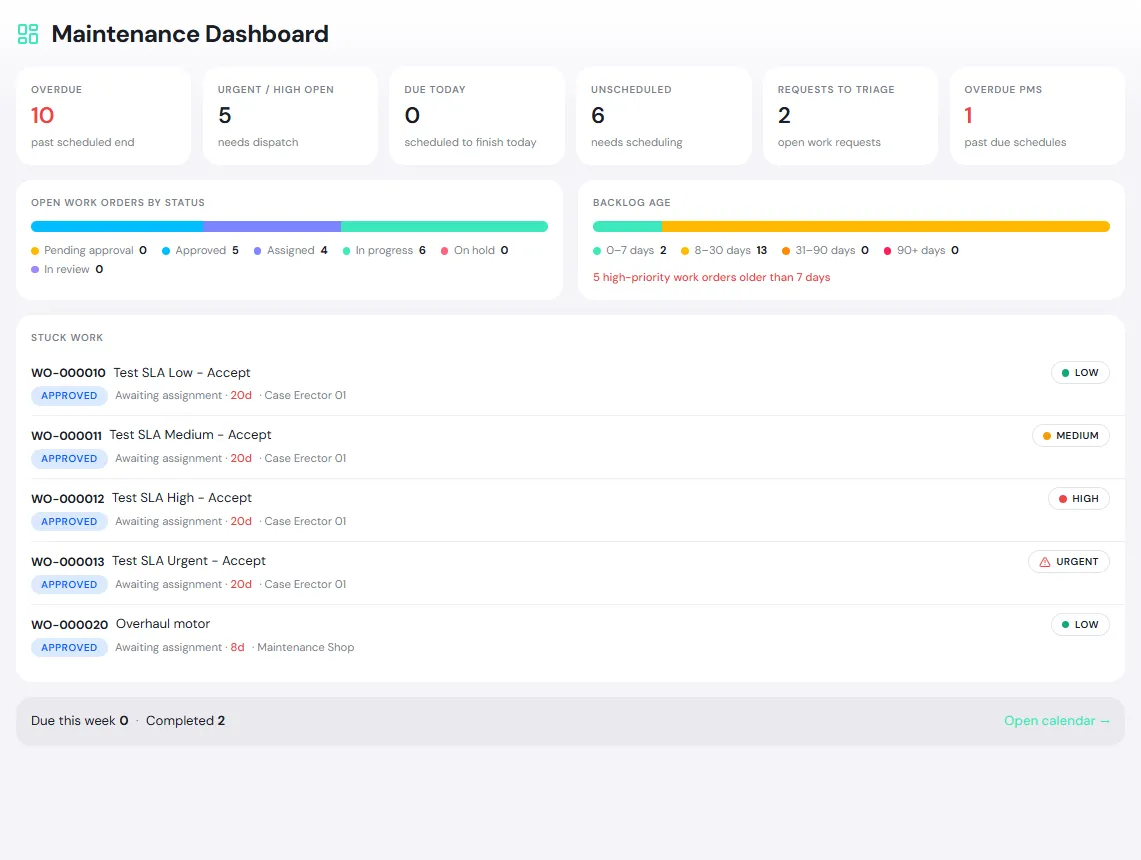Click the Stuck Work section heading
Screen dimensions: 1141x860
click(67, 338)
